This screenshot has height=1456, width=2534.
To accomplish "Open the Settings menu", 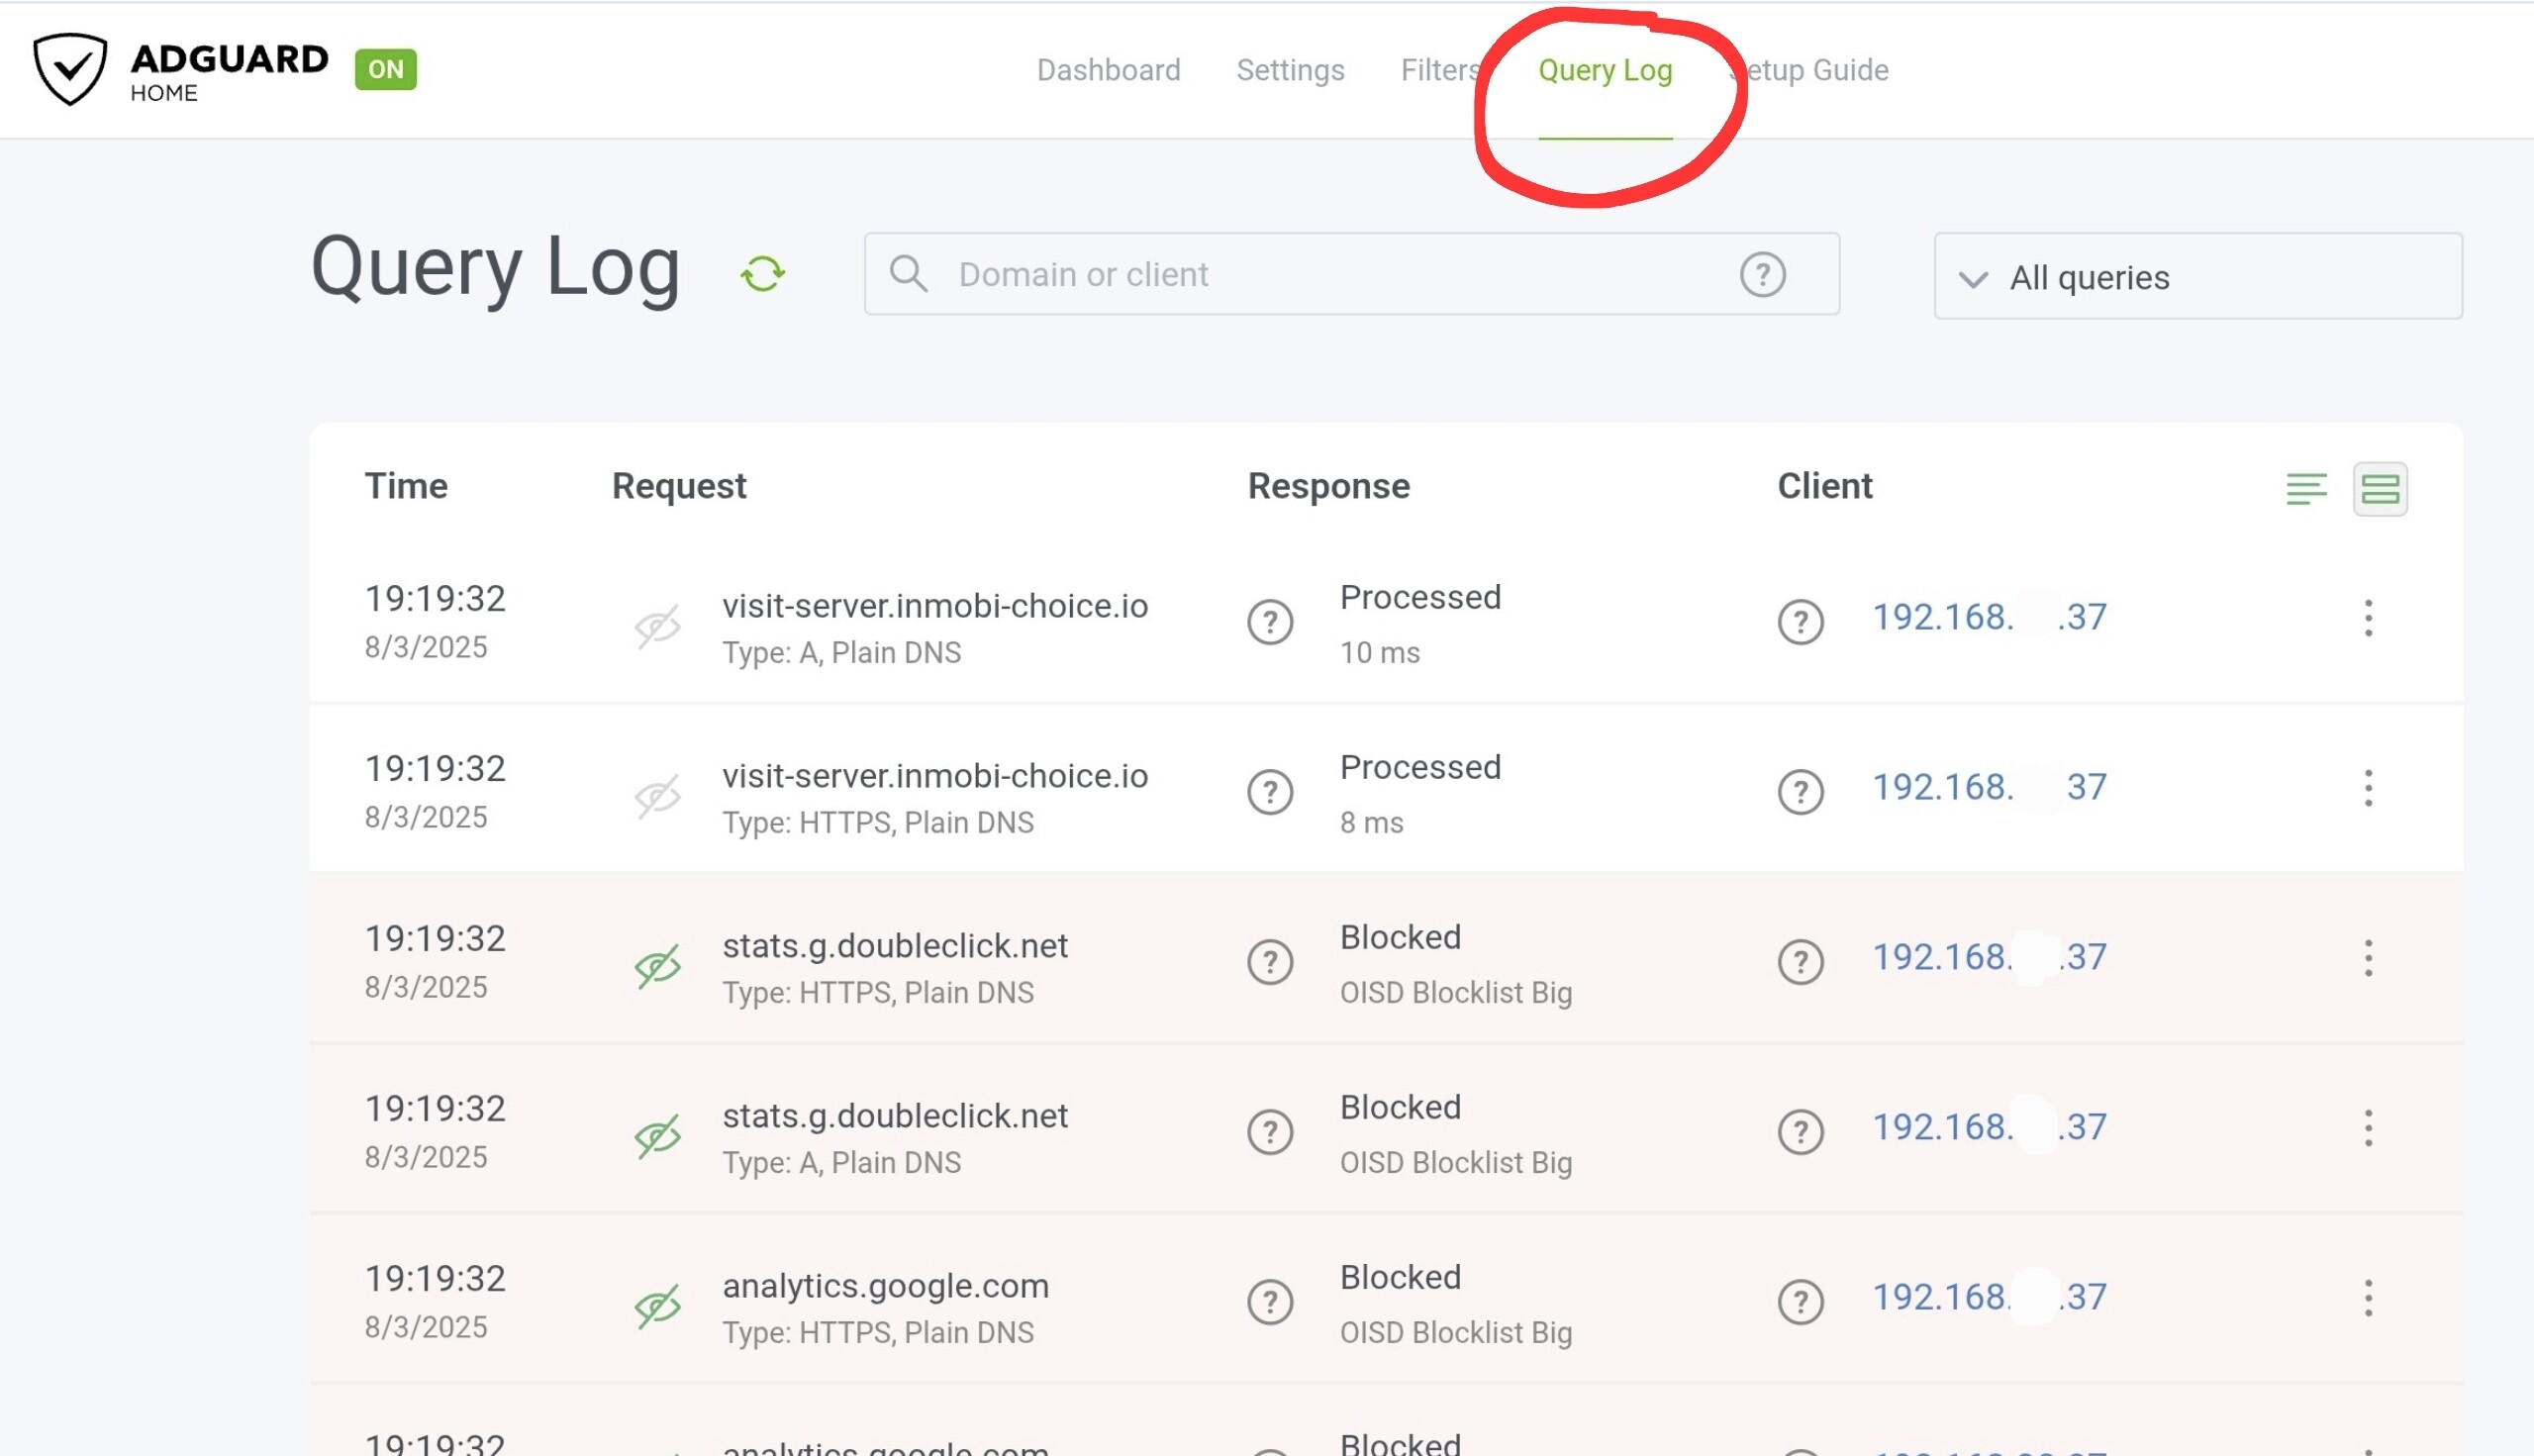I will tap(1290, 70).
